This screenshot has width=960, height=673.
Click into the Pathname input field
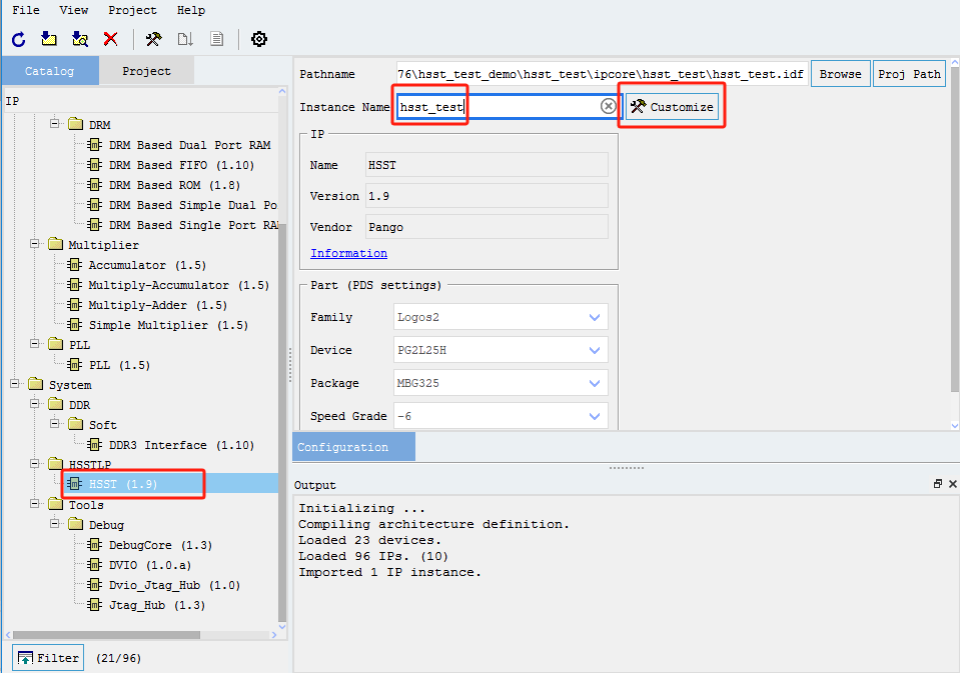[x=602, y=74]
